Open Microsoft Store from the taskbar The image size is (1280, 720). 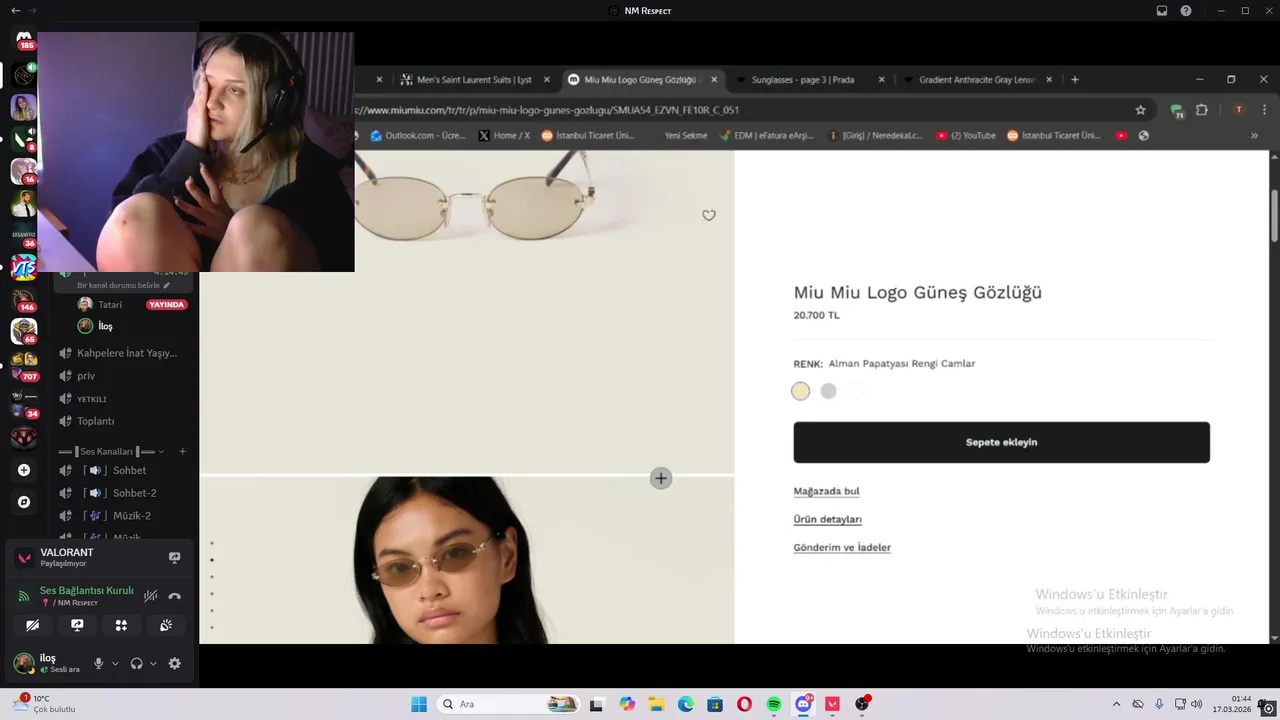point(715,704)
